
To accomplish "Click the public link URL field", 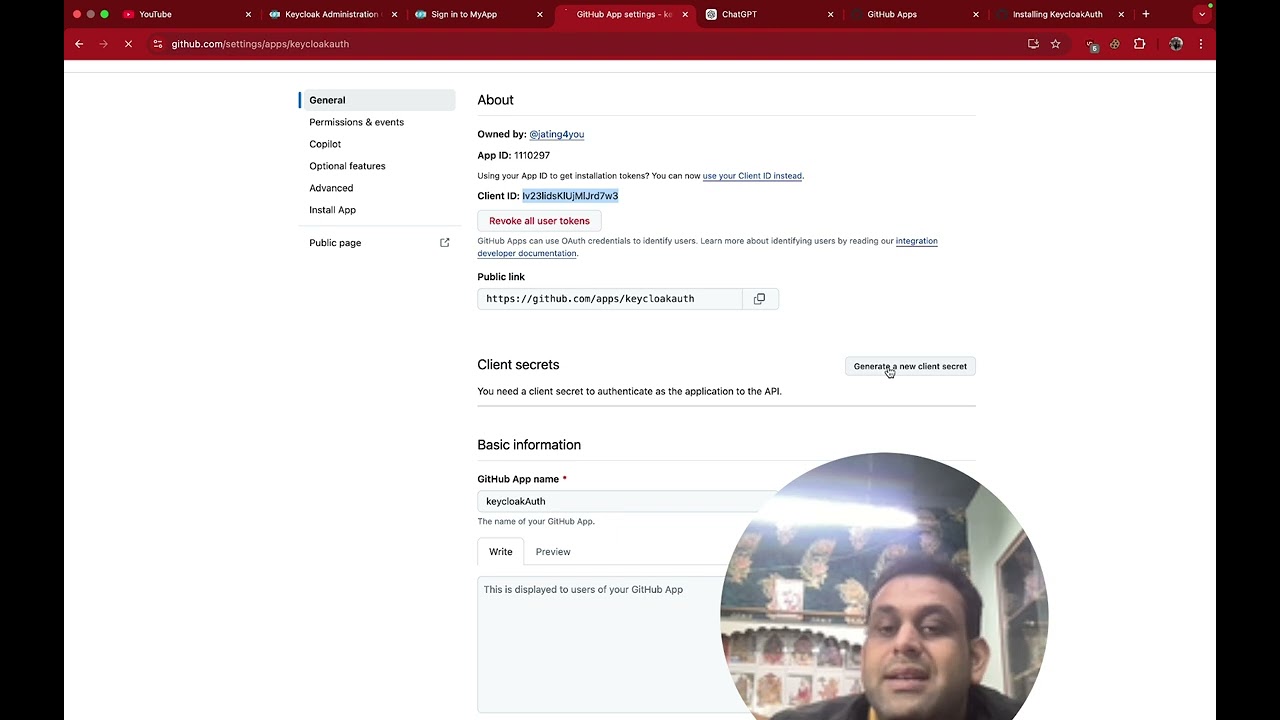I will (610, 299).
